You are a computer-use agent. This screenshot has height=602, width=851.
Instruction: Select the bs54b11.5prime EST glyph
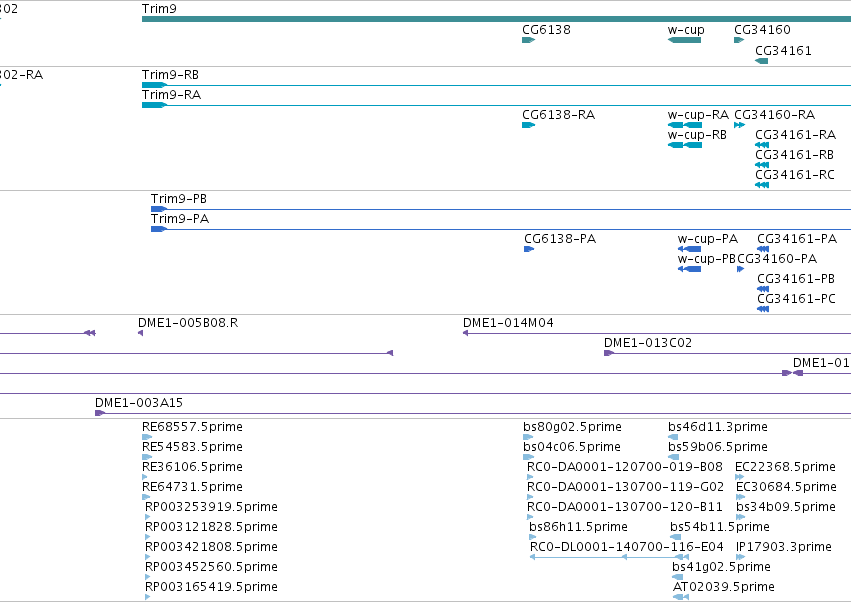(676, 537)
